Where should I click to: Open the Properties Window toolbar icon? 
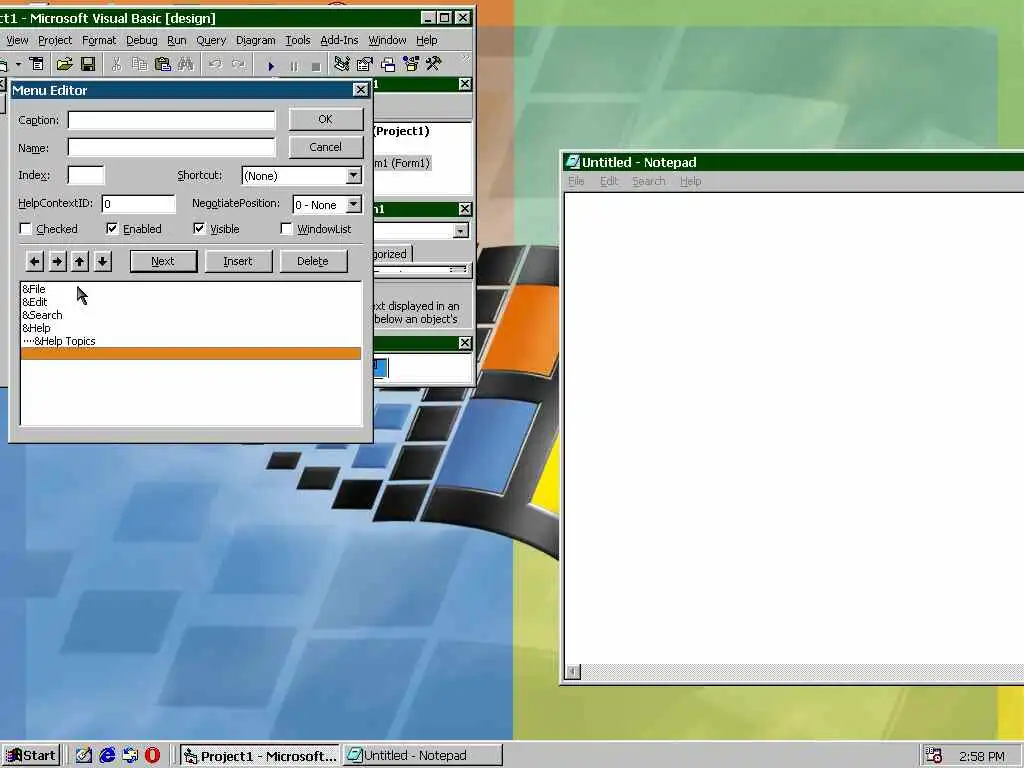click(x=364, y=64)
